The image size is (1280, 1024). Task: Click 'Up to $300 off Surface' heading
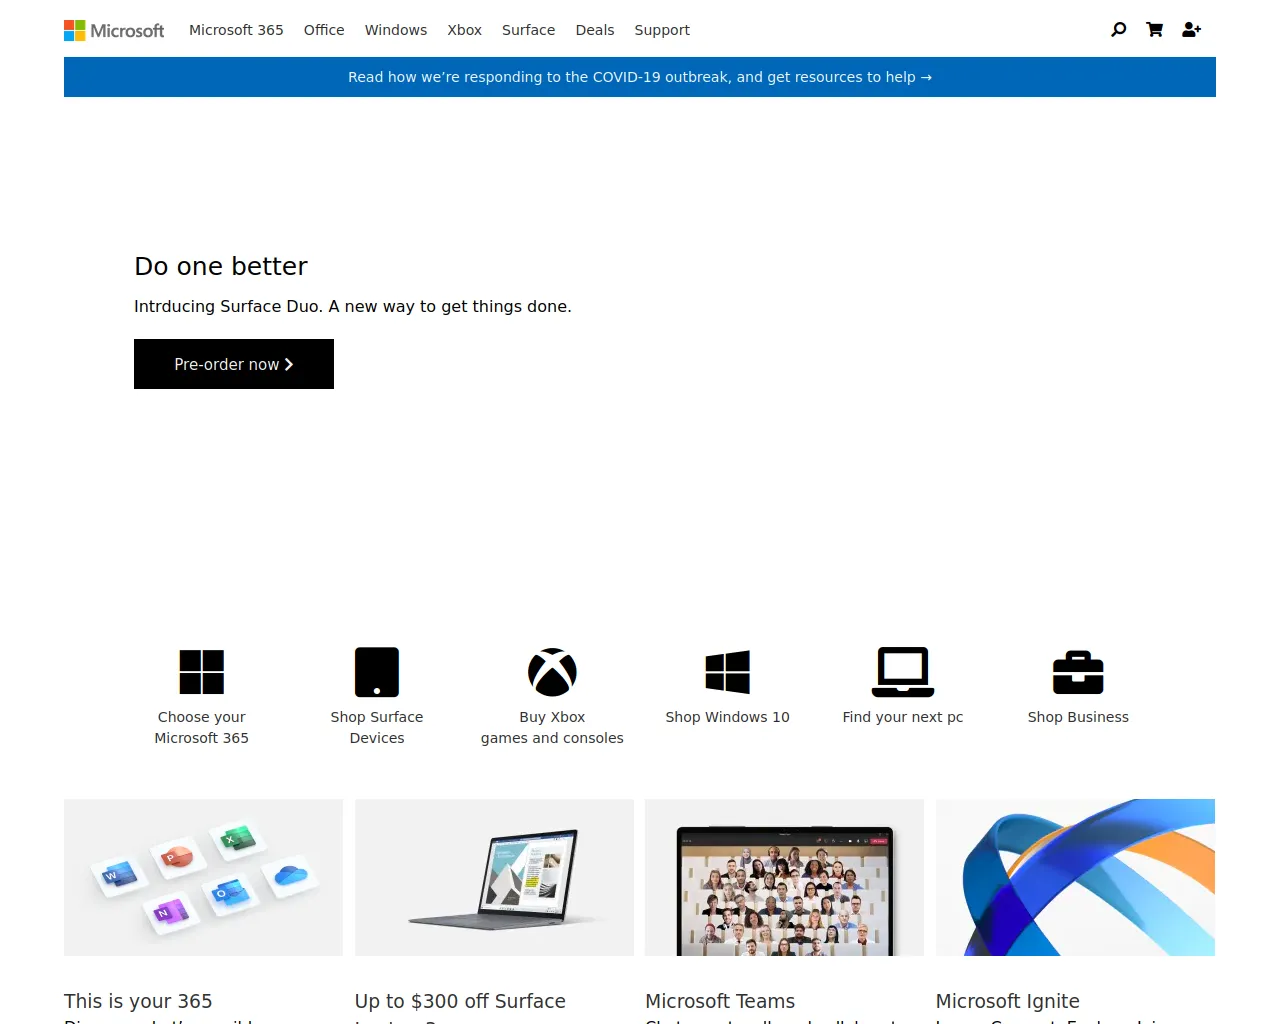[x=460, y=1001]
